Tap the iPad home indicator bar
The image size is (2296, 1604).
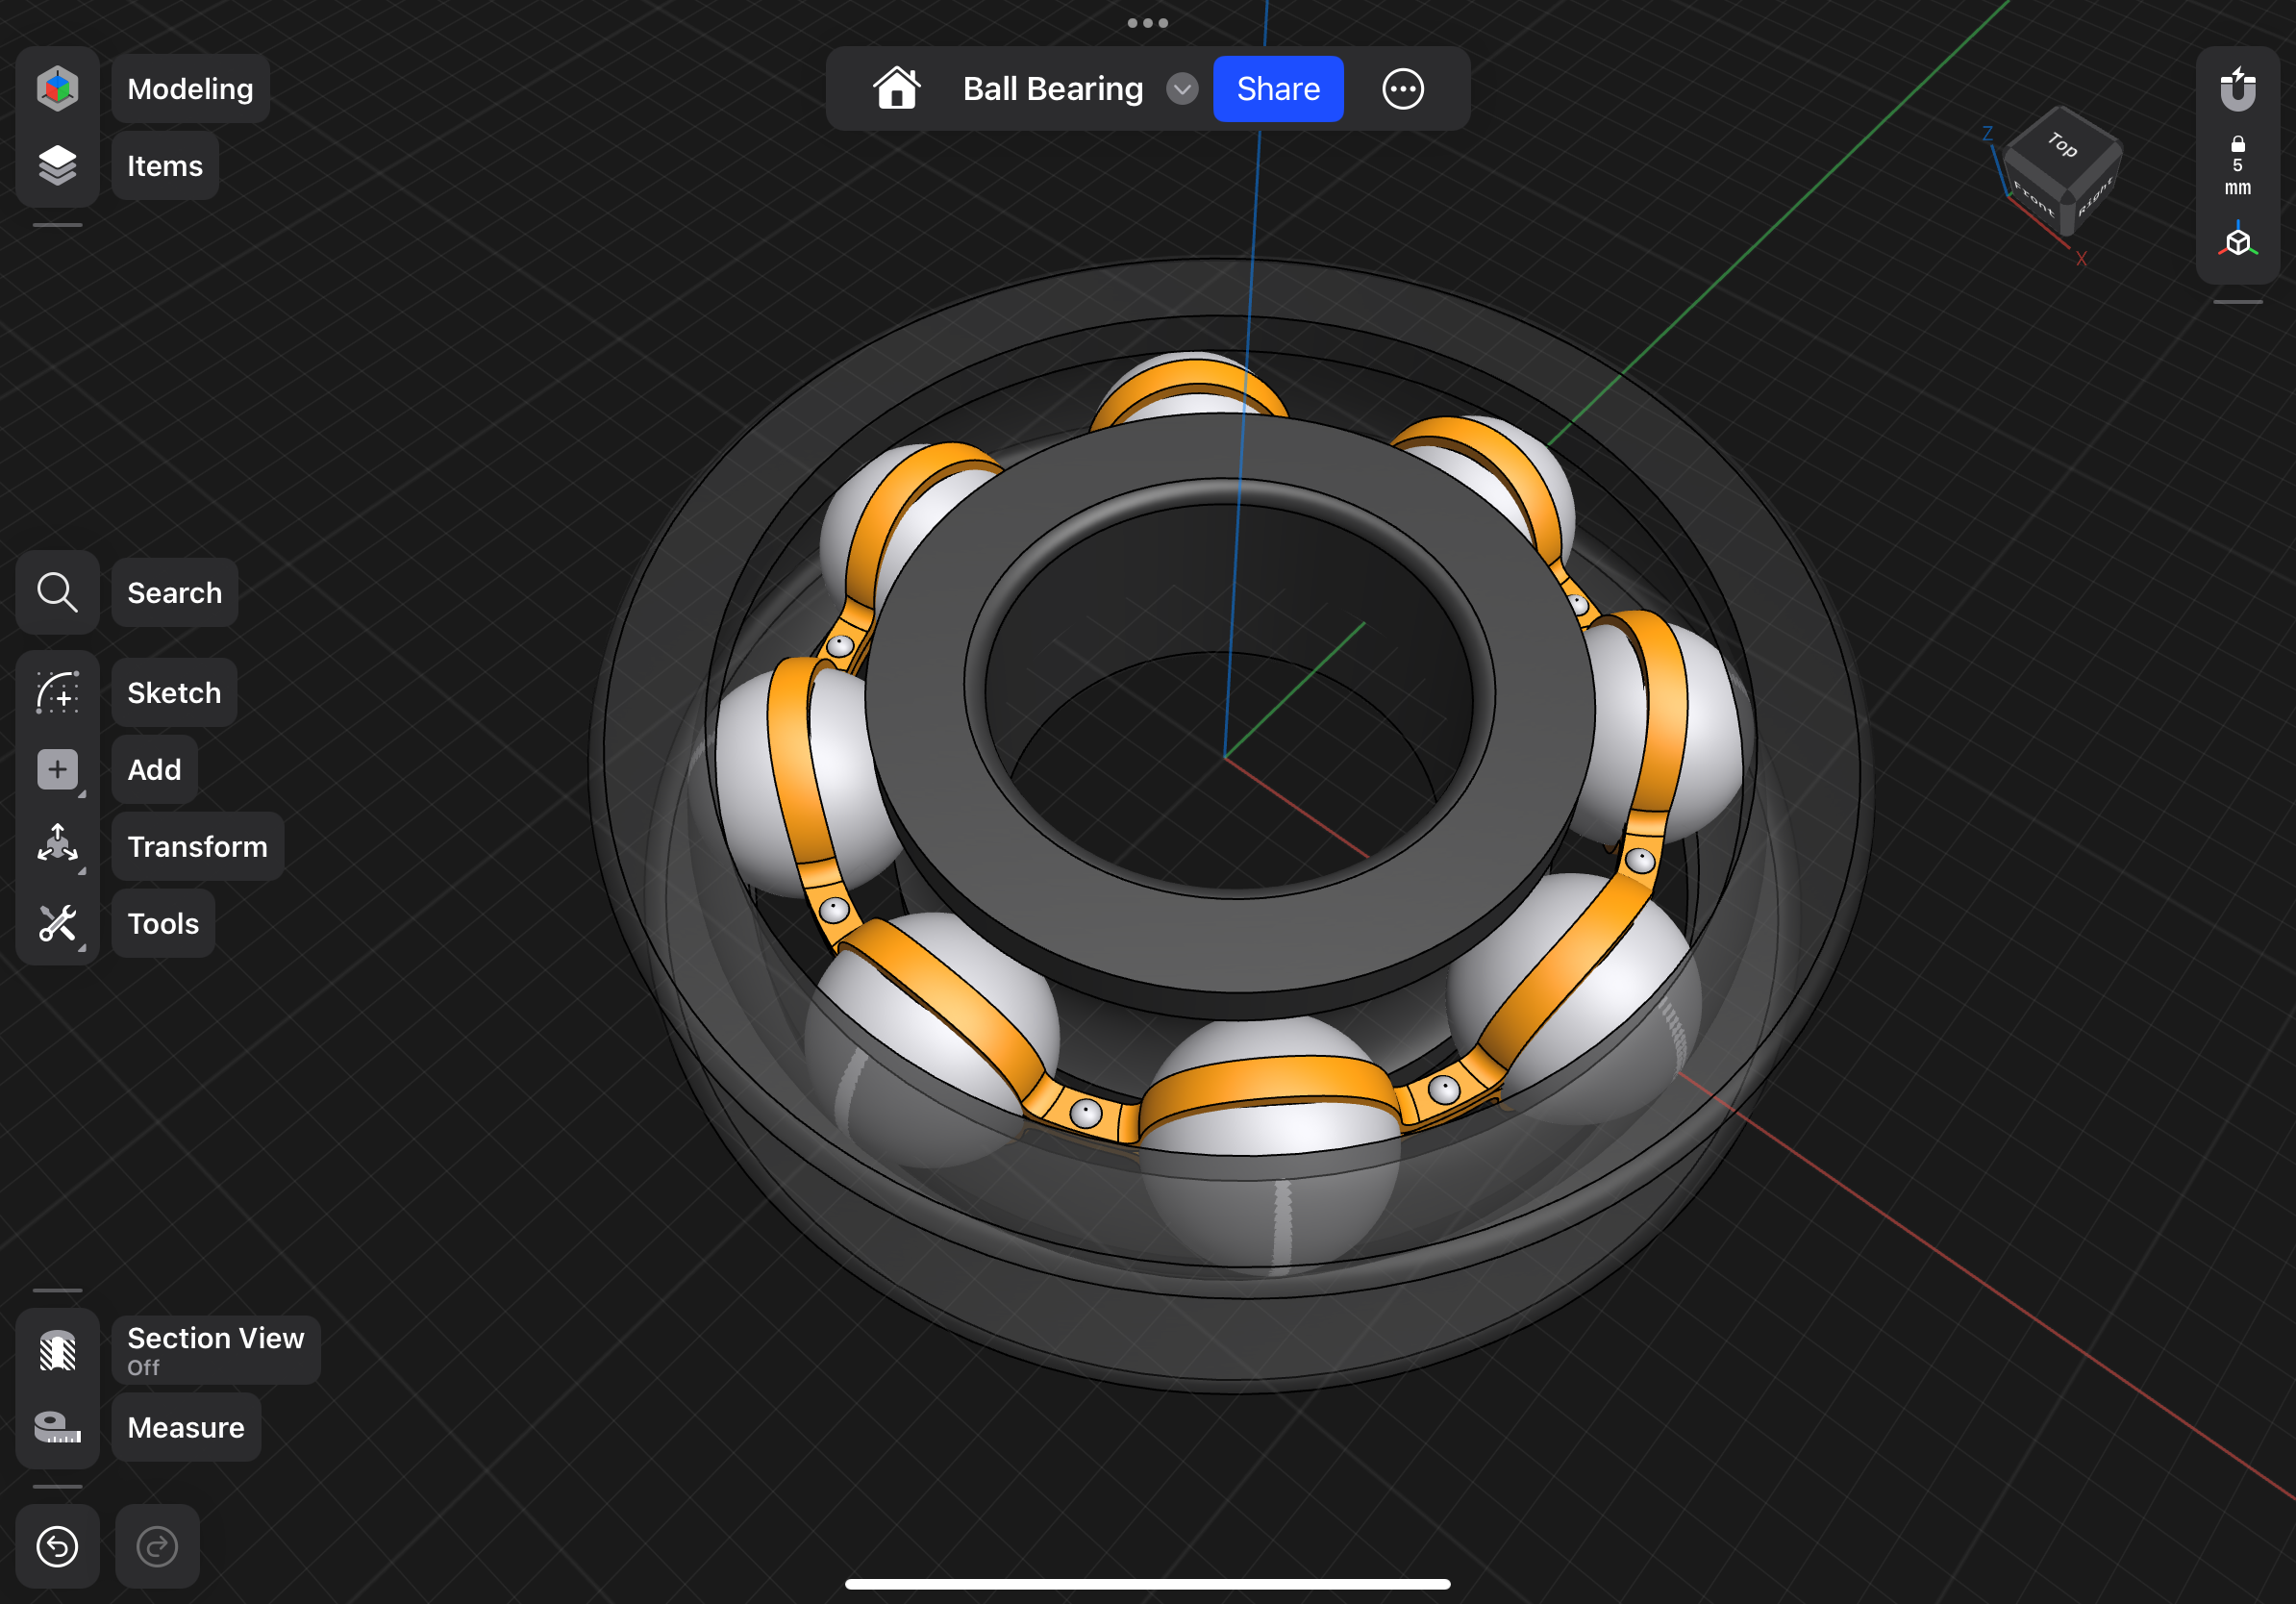1147,1584
